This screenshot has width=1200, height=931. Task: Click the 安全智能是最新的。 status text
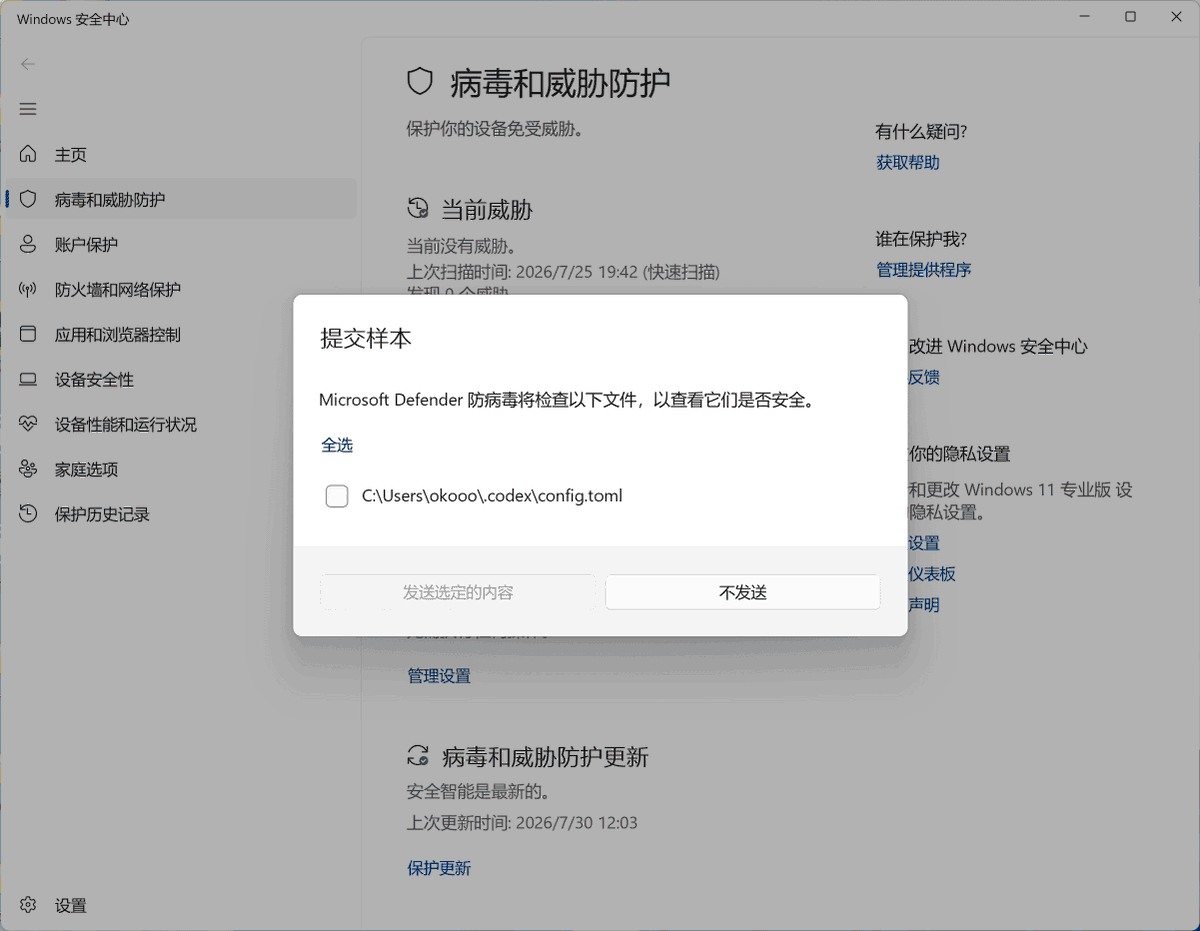coord(479,792)
